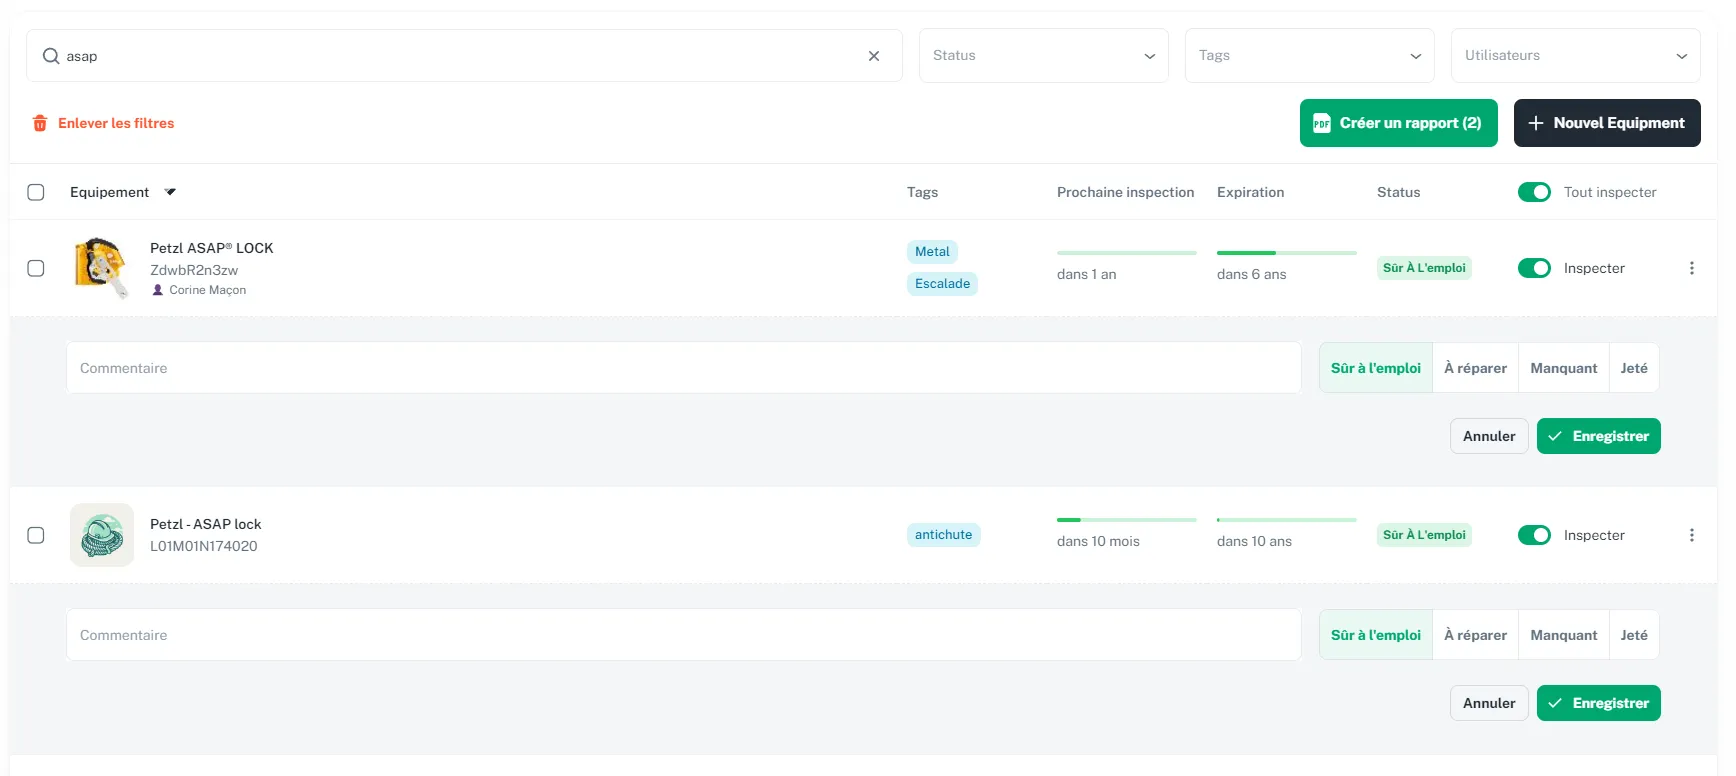Click Sûr À L'emploi status badge of Petzl - ASAP lock
1736x776 pixels.
1424,535
